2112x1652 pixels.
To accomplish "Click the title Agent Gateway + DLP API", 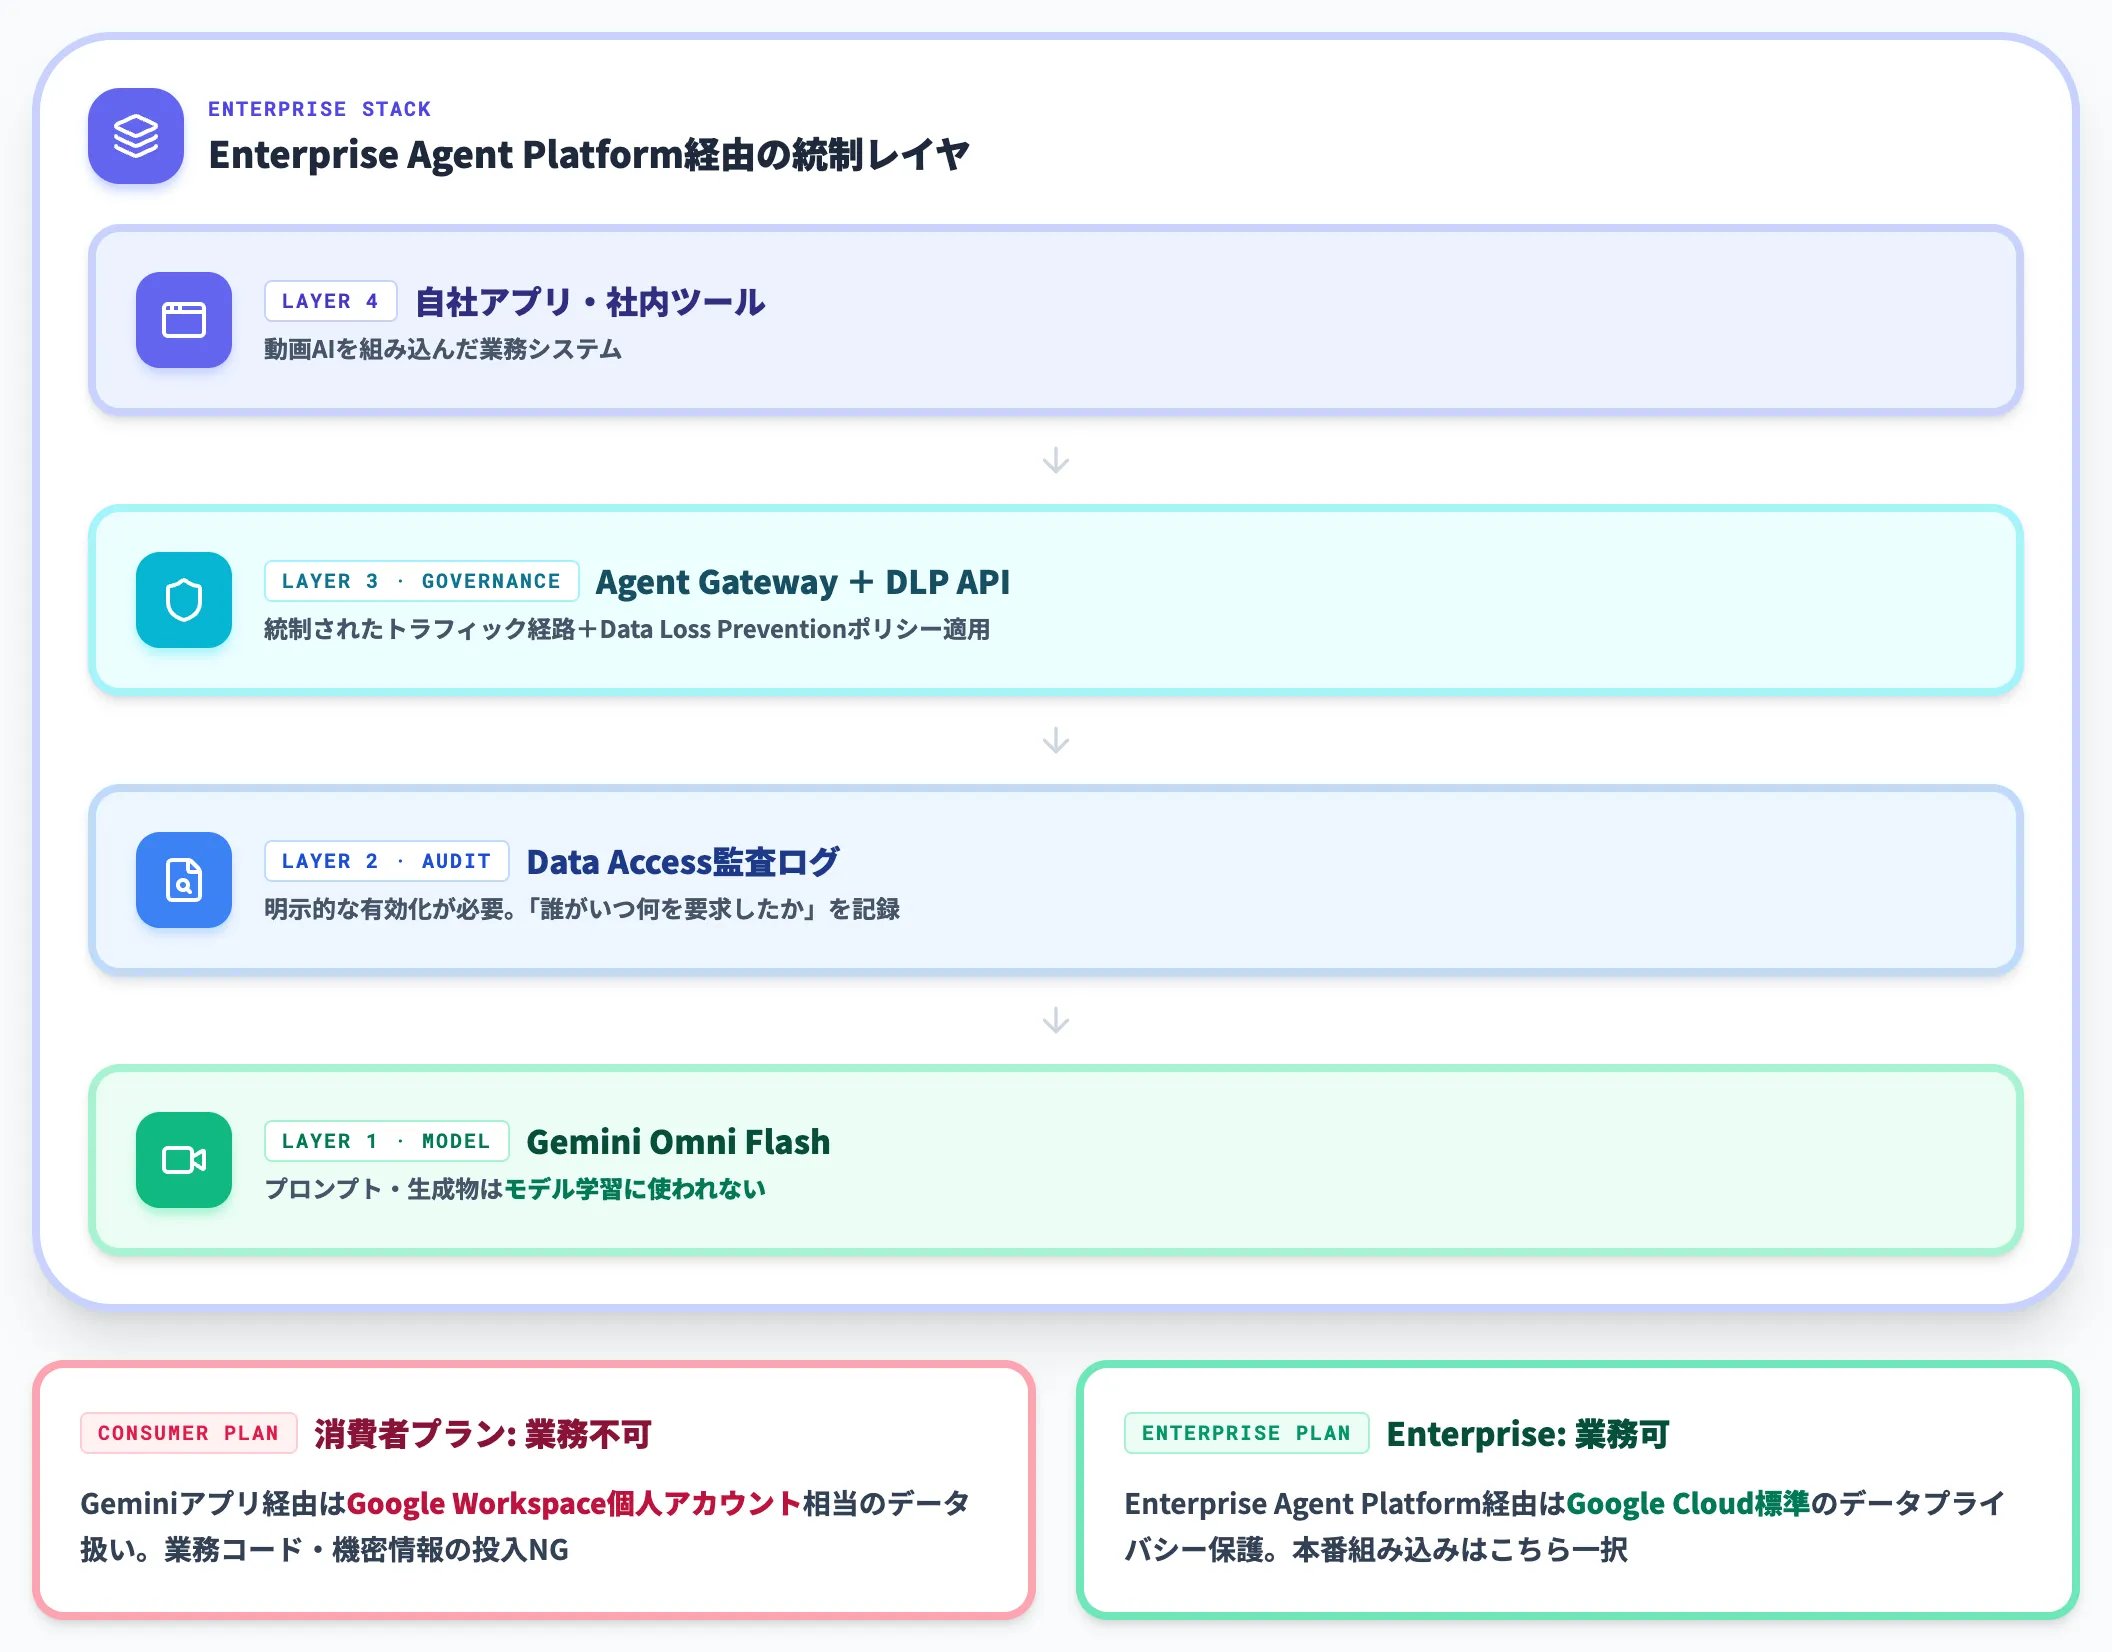I will (803, 582).
